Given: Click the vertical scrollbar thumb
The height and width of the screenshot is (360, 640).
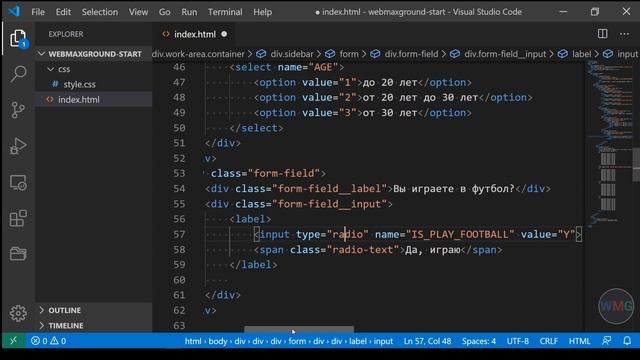Looking at the screenshot, I should coord(636,164).
